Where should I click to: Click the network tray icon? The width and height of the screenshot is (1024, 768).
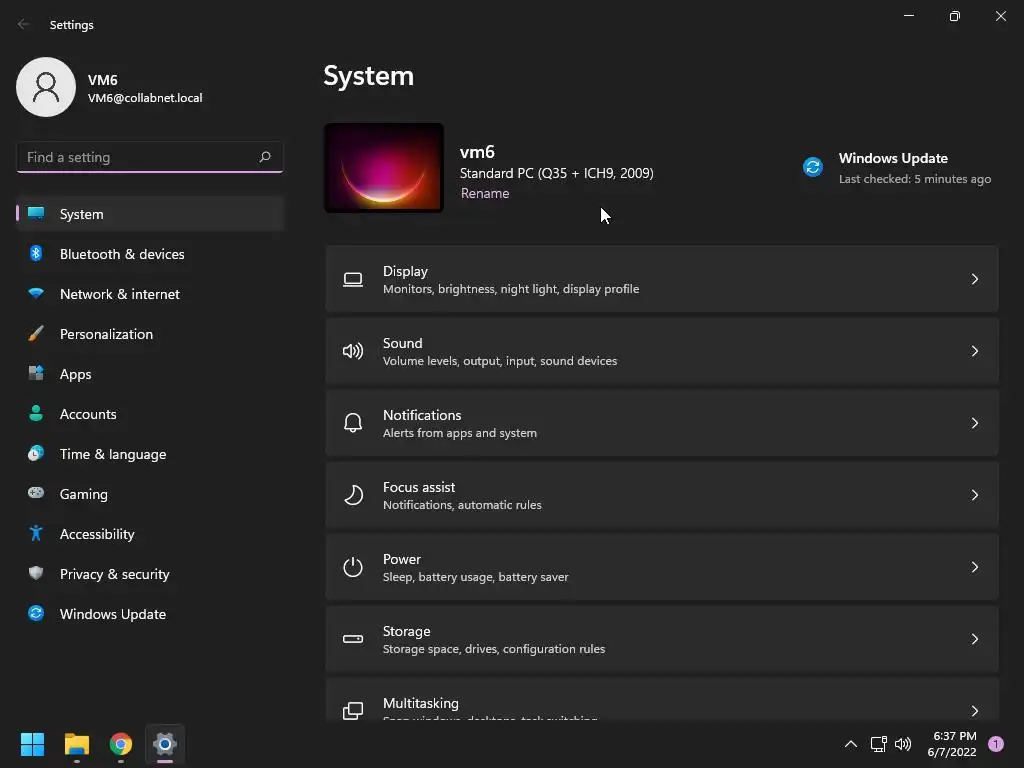pyautogui.click(x=878, y=744)
